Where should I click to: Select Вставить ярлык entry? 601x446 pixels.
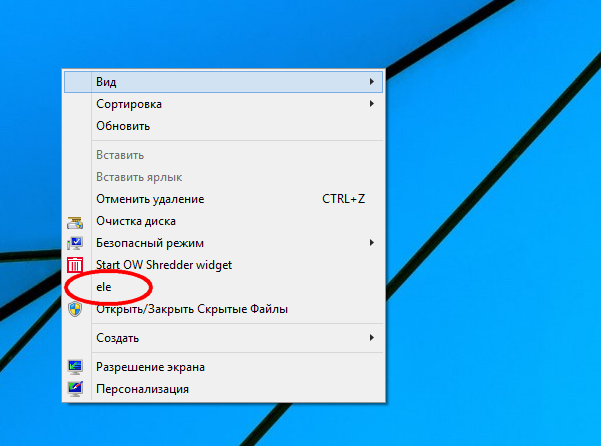coord(223,177)
